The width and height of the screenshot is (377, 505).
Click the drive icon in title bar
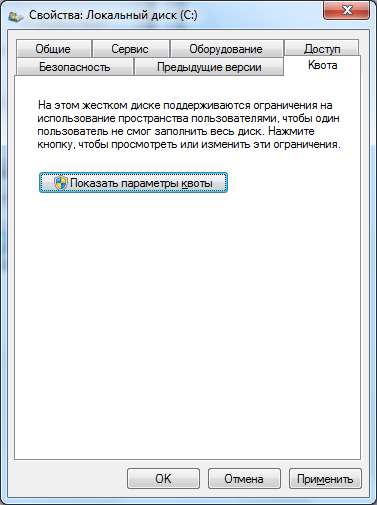(x=16, y=16)
